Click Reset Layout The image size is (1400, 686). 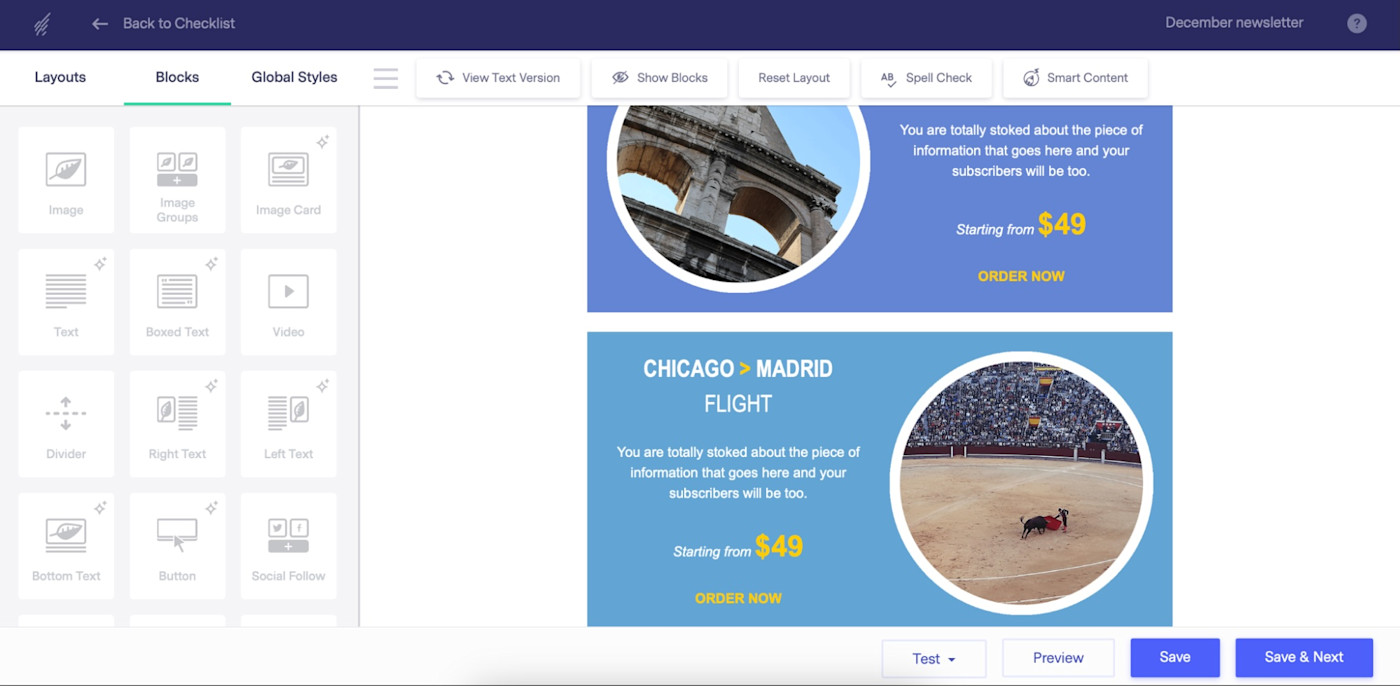pos(794,78)
